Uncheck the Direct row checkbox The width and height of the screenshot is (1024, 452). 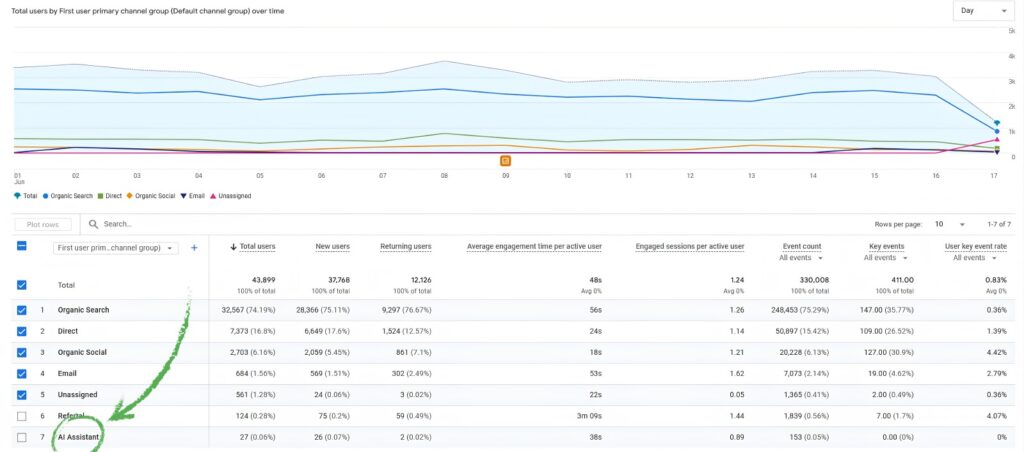click(22, 331)
